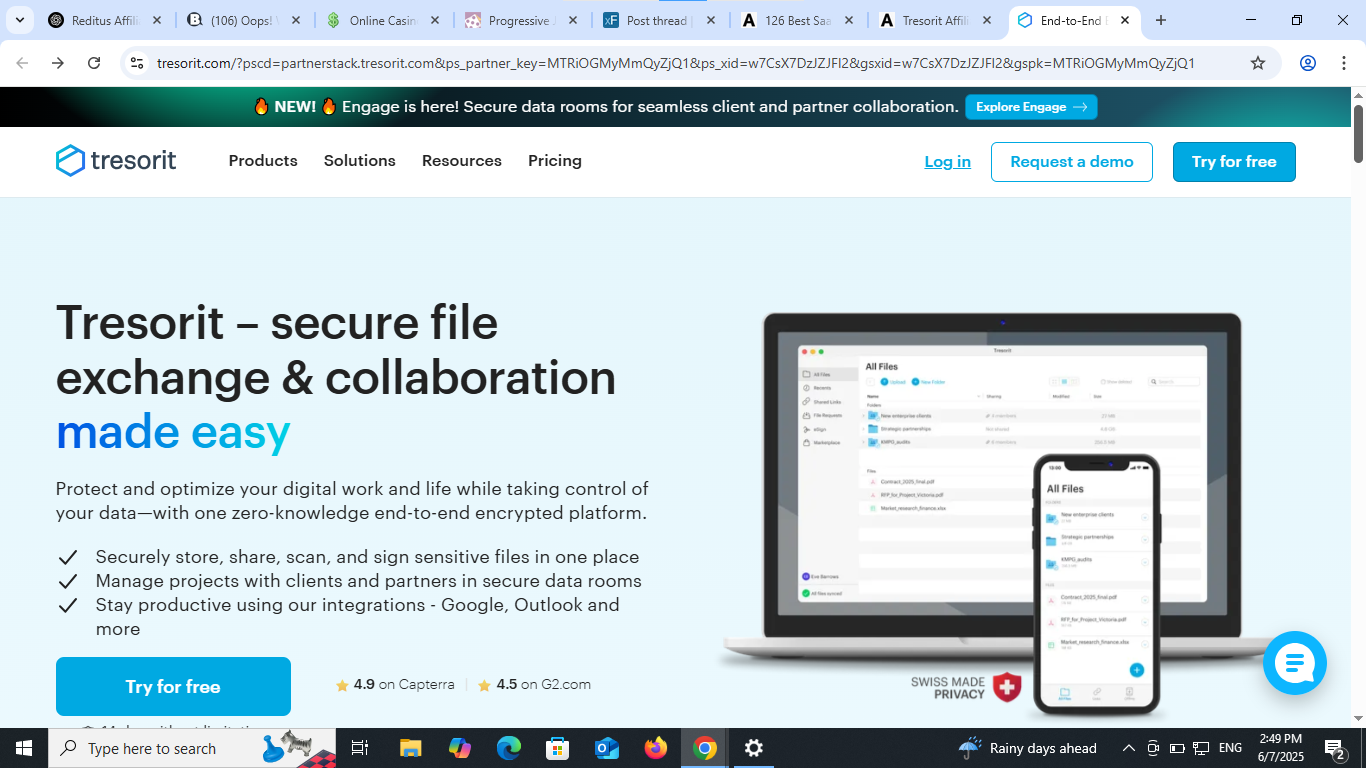Viewport: 1366px width, 768px height.
Task: Click the Type here to search box
Action: coord(192,748)
